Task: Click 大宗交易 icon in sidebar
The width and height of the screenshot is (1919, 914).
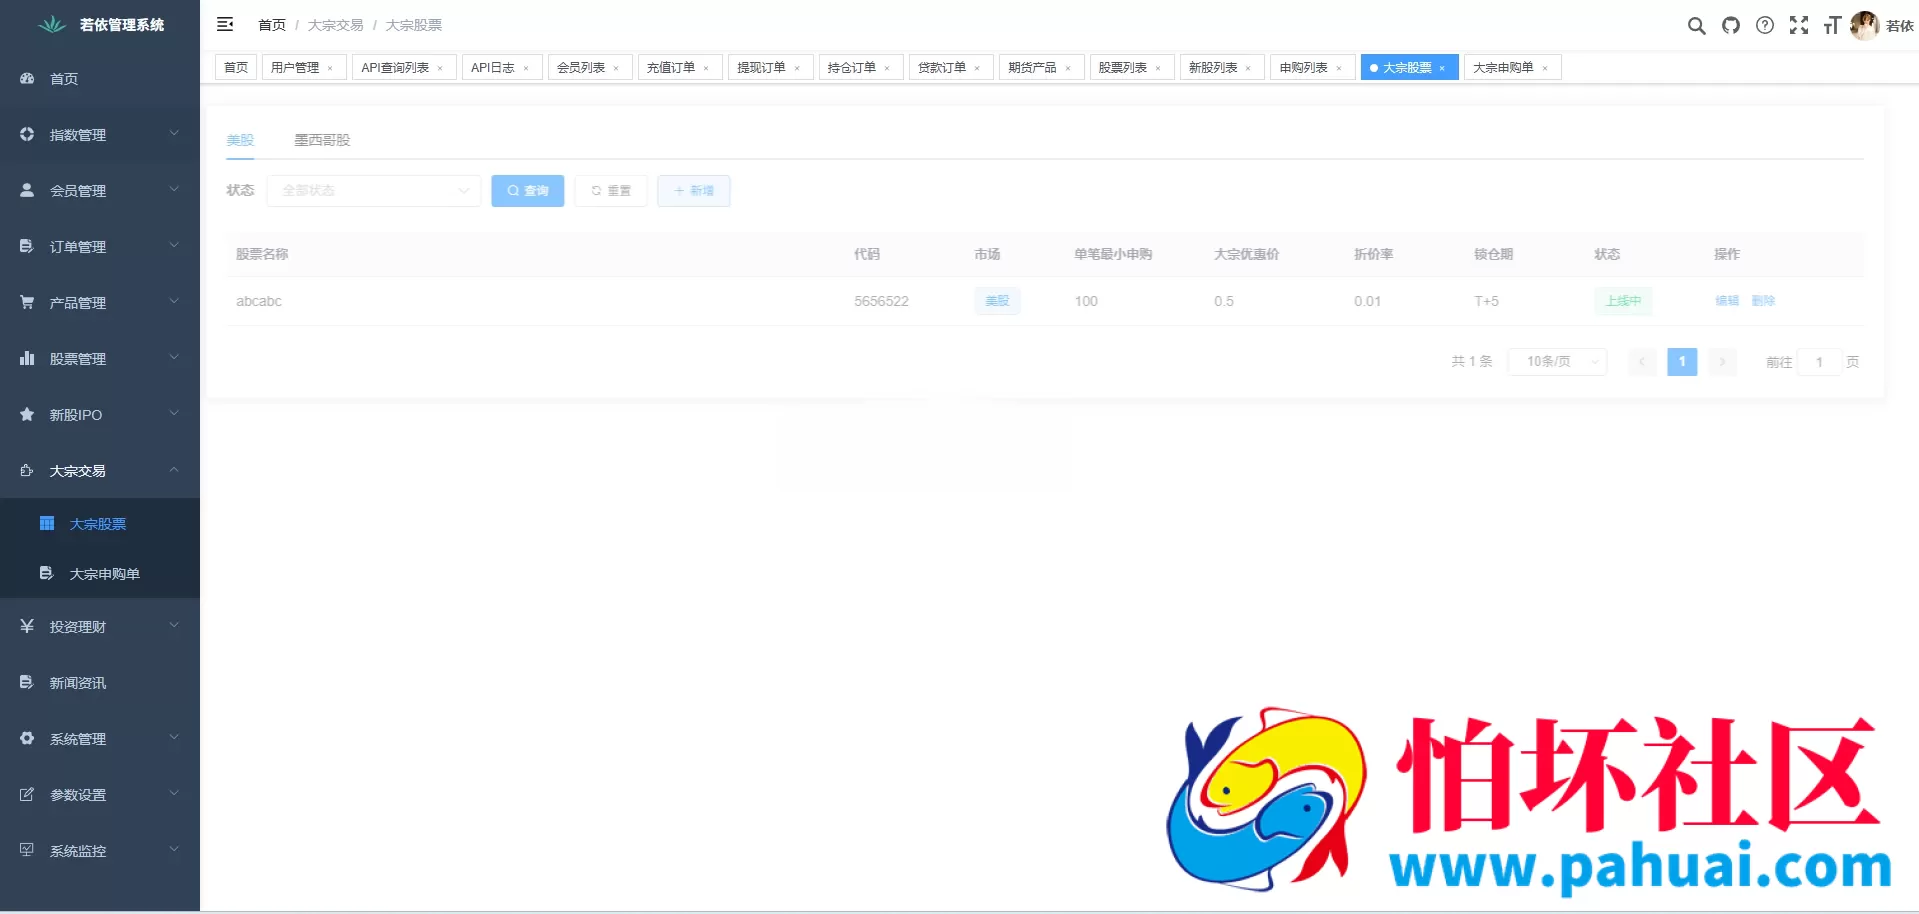Action: (x=27, y=470)
